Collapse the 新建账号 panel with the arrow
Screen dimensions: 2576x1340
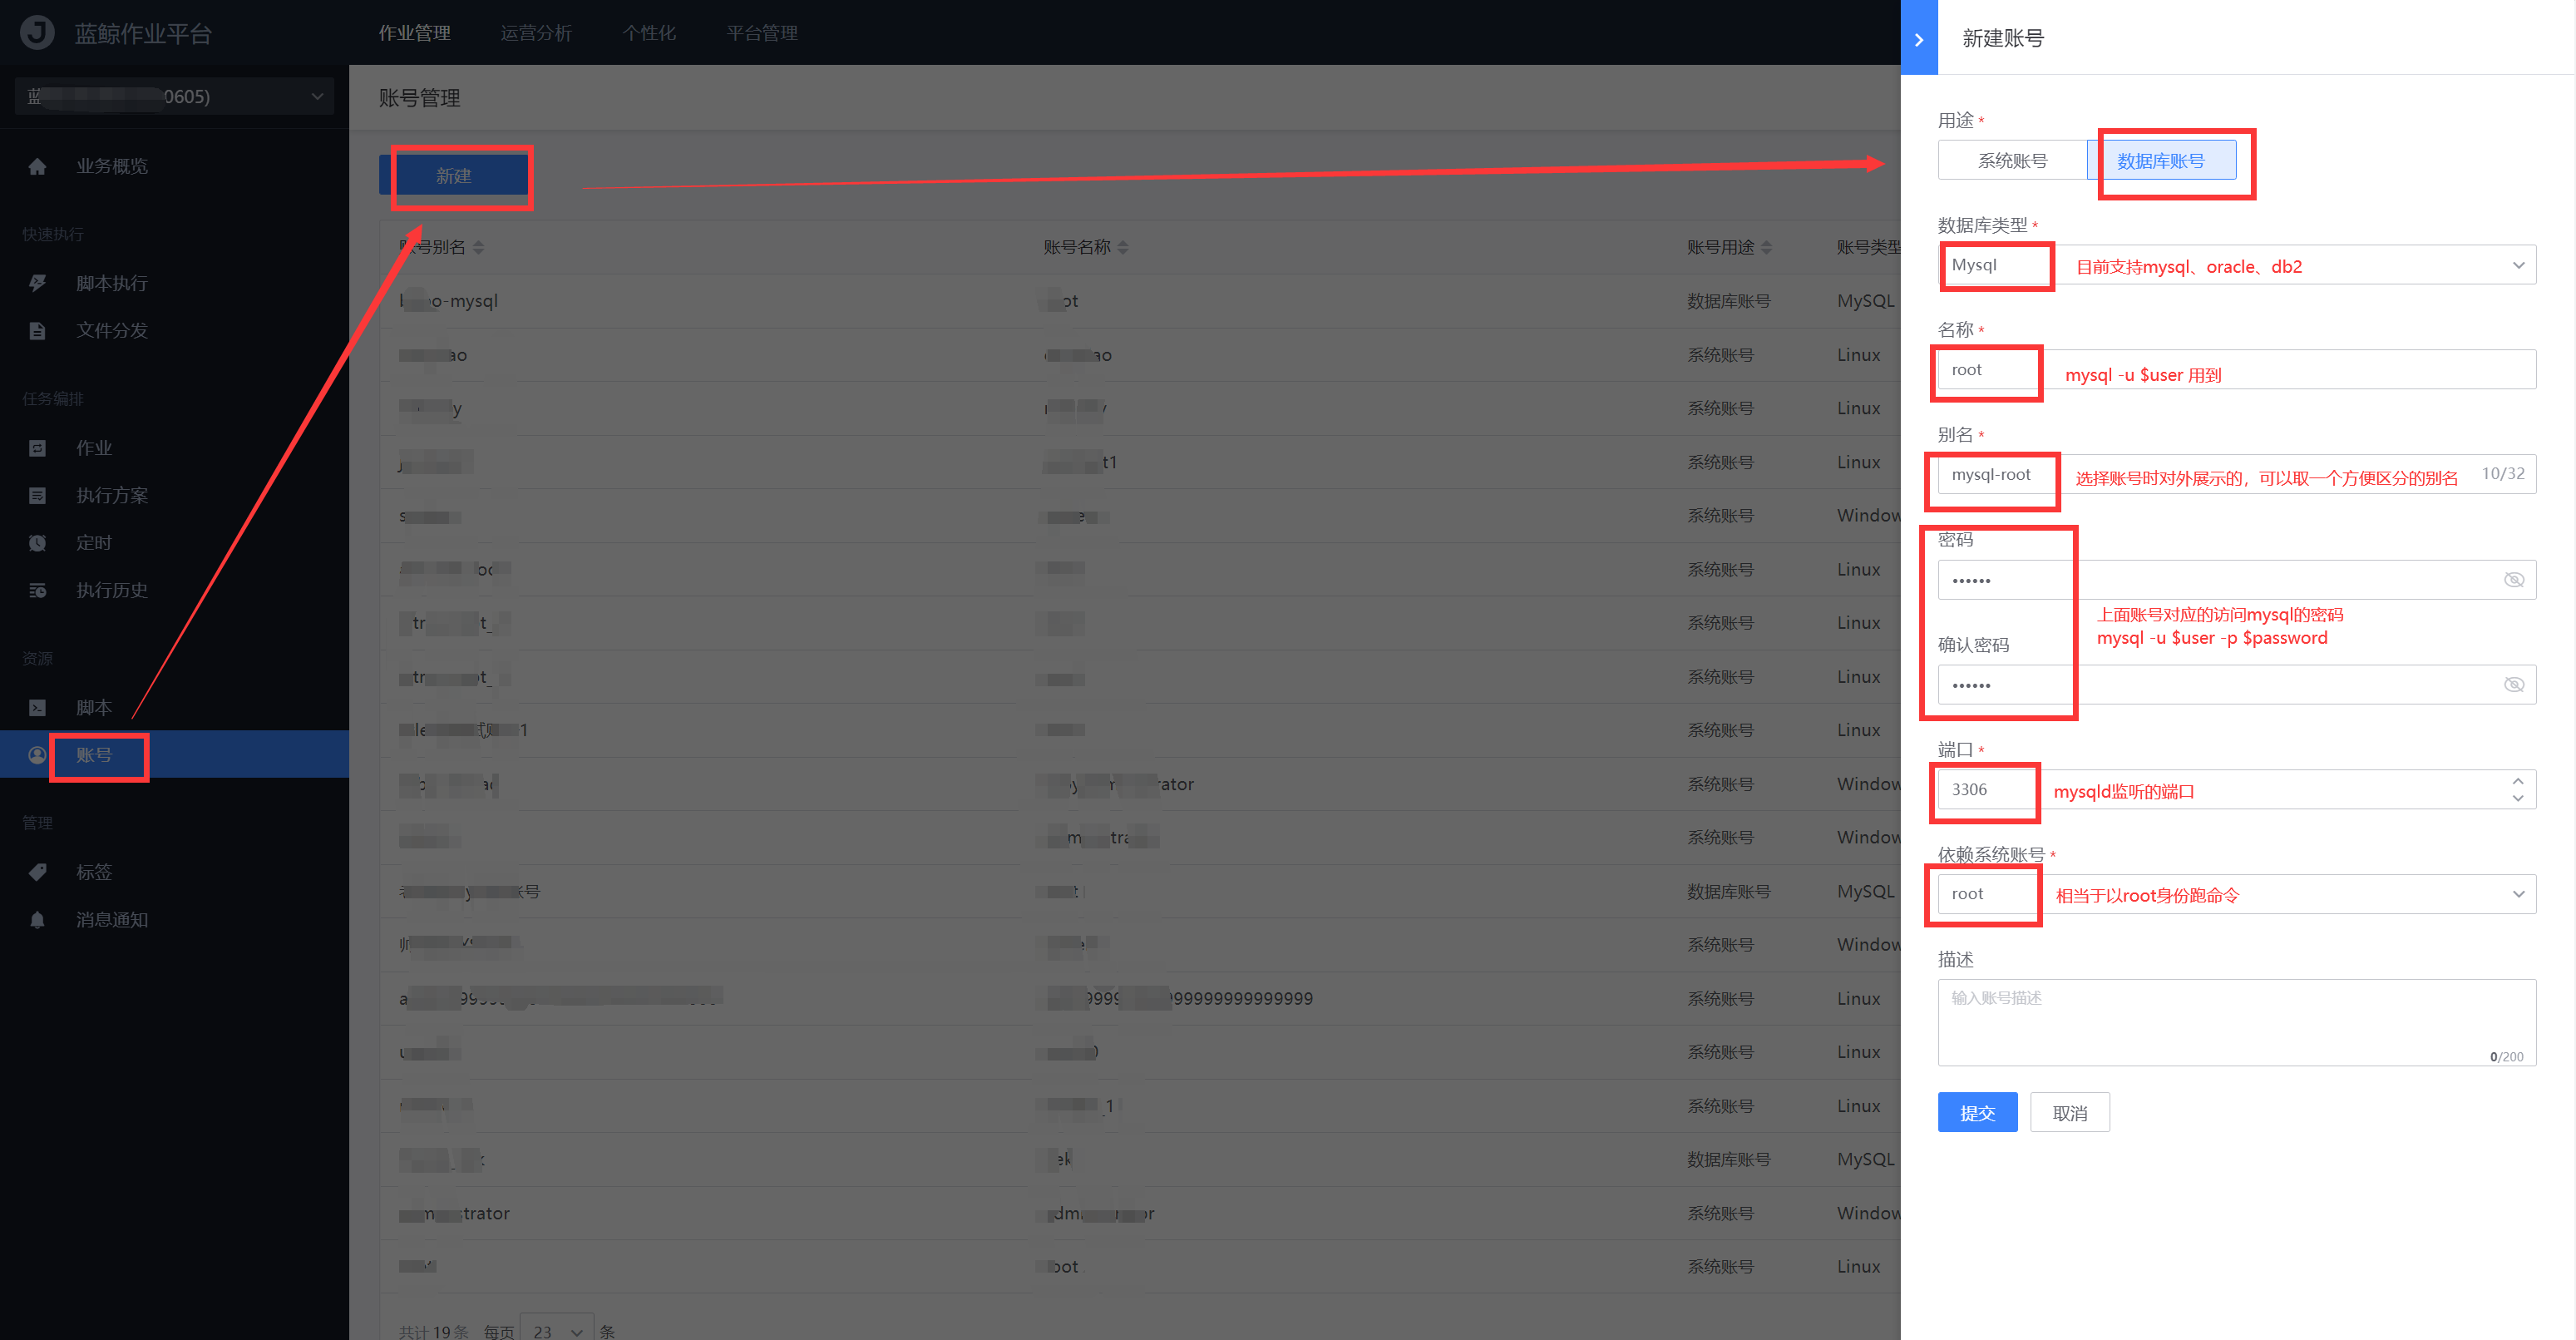(x=1918, y=38)
